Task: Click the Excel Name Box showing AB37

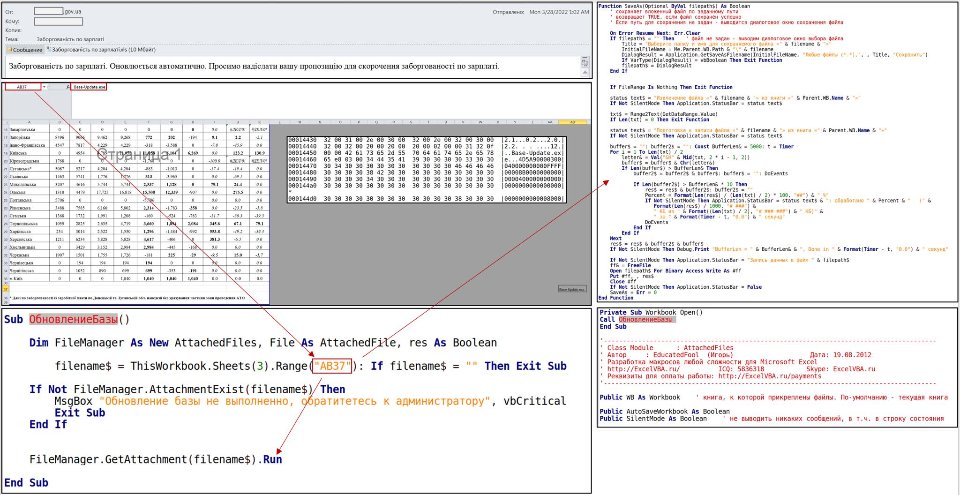Action: [x=23, y=88]
